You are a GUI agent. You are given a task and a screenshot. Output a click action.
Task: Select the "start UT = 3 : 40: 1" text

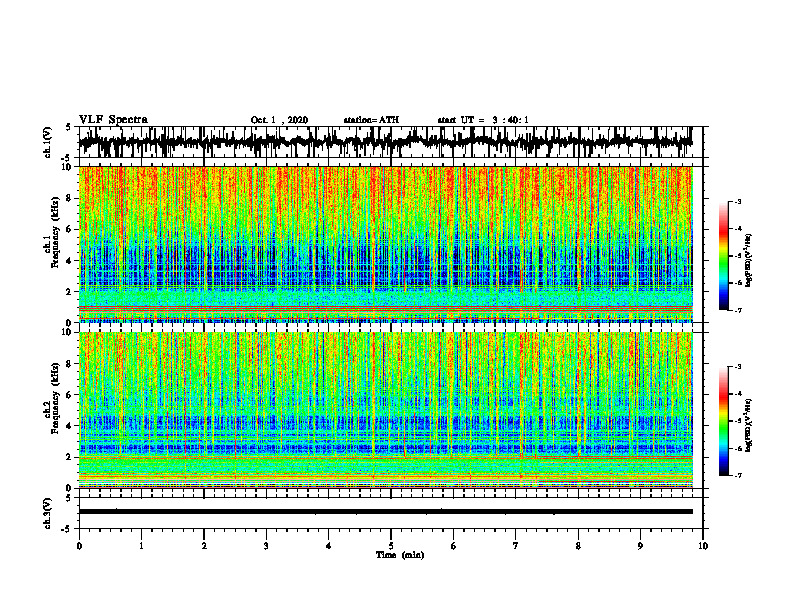tap(483, 120)
